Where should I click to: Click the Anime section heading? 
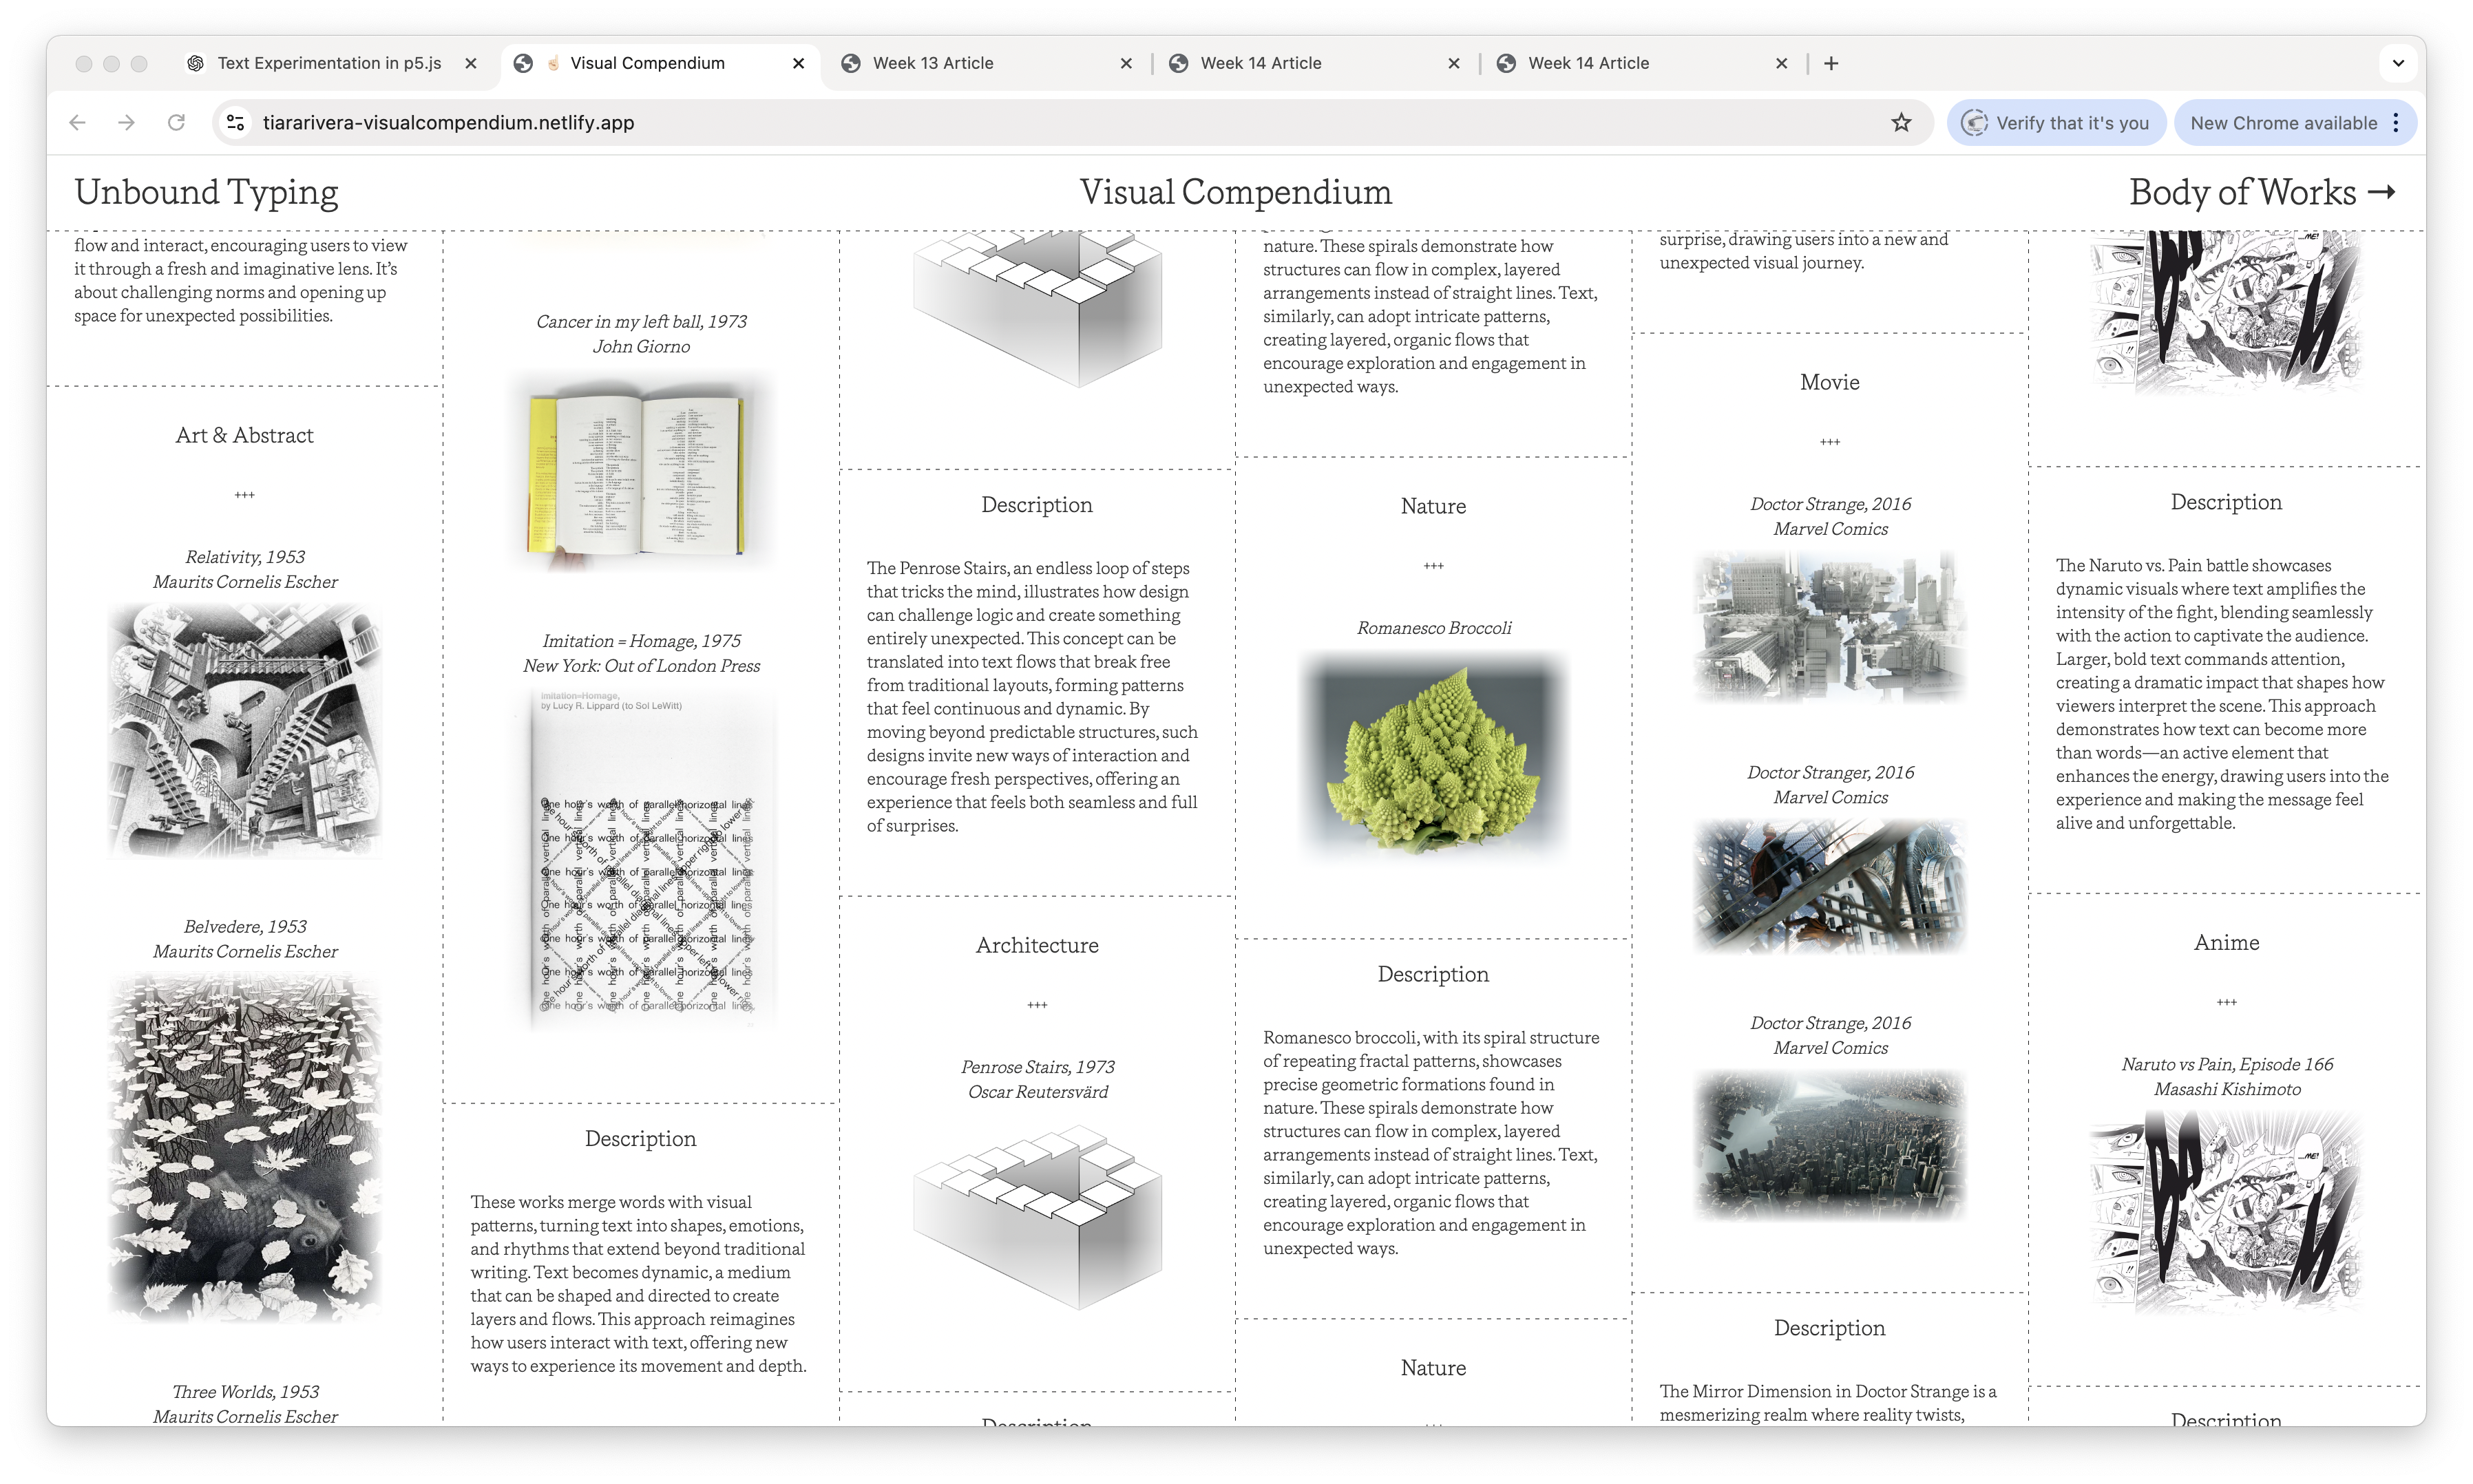click(x=2227, y=942)
